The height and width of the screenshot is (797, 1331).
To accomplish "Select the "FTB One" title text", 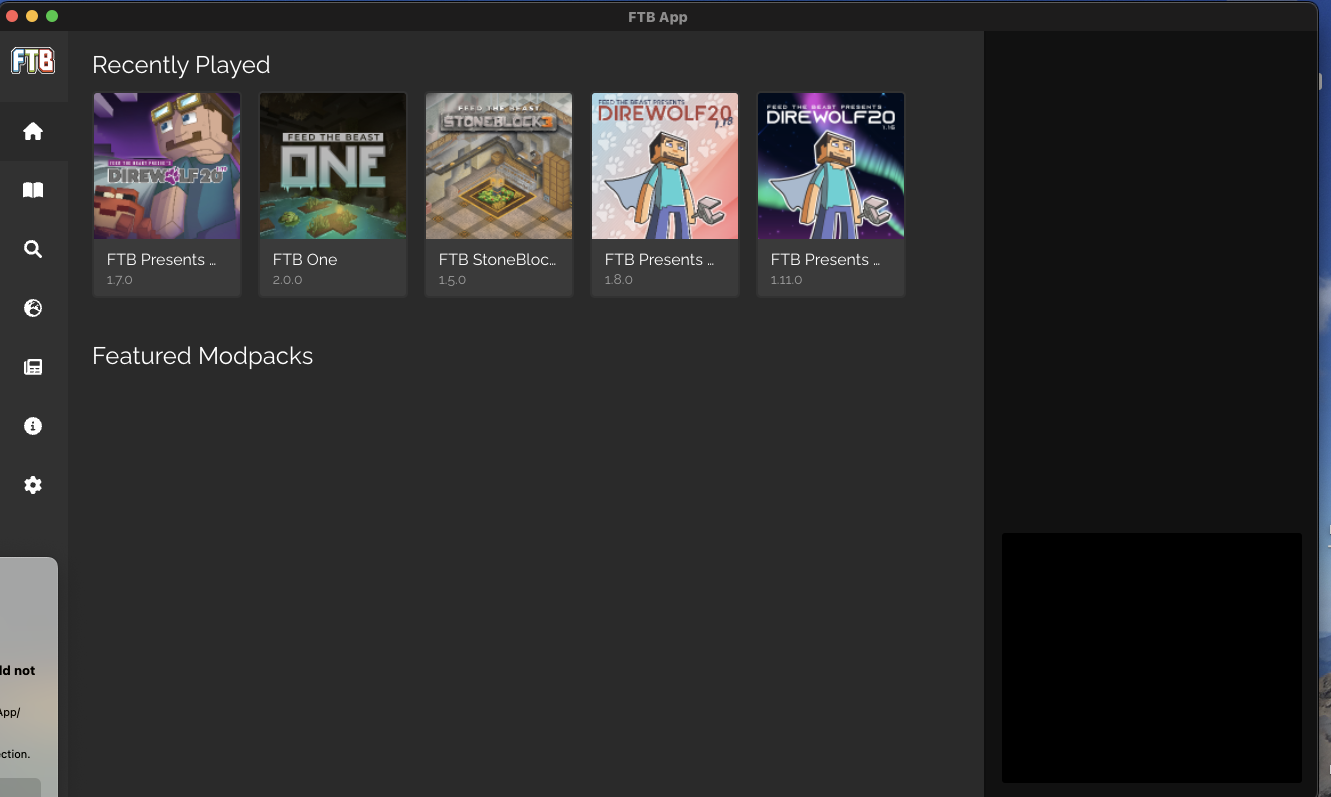I will pos(305,259).
